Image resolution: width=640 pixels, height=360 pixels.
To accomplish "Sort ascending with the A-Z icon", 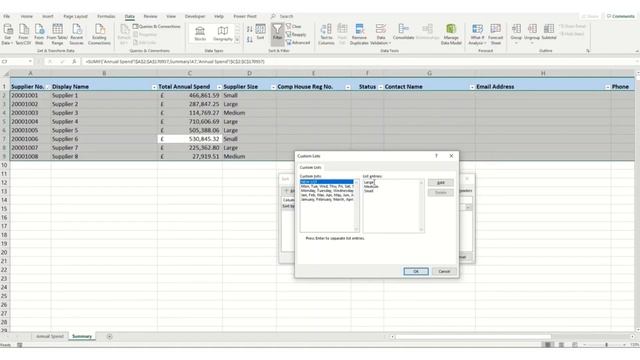I will pos(249,29).
